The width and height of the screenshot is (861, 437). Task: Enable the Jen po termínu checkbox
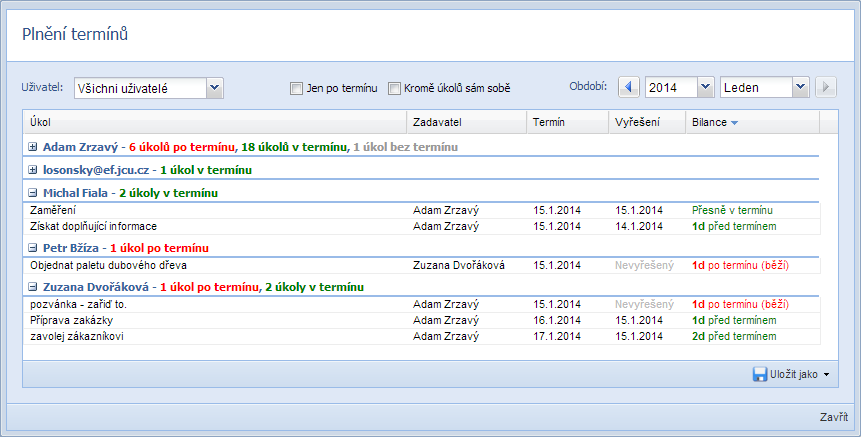296,88
